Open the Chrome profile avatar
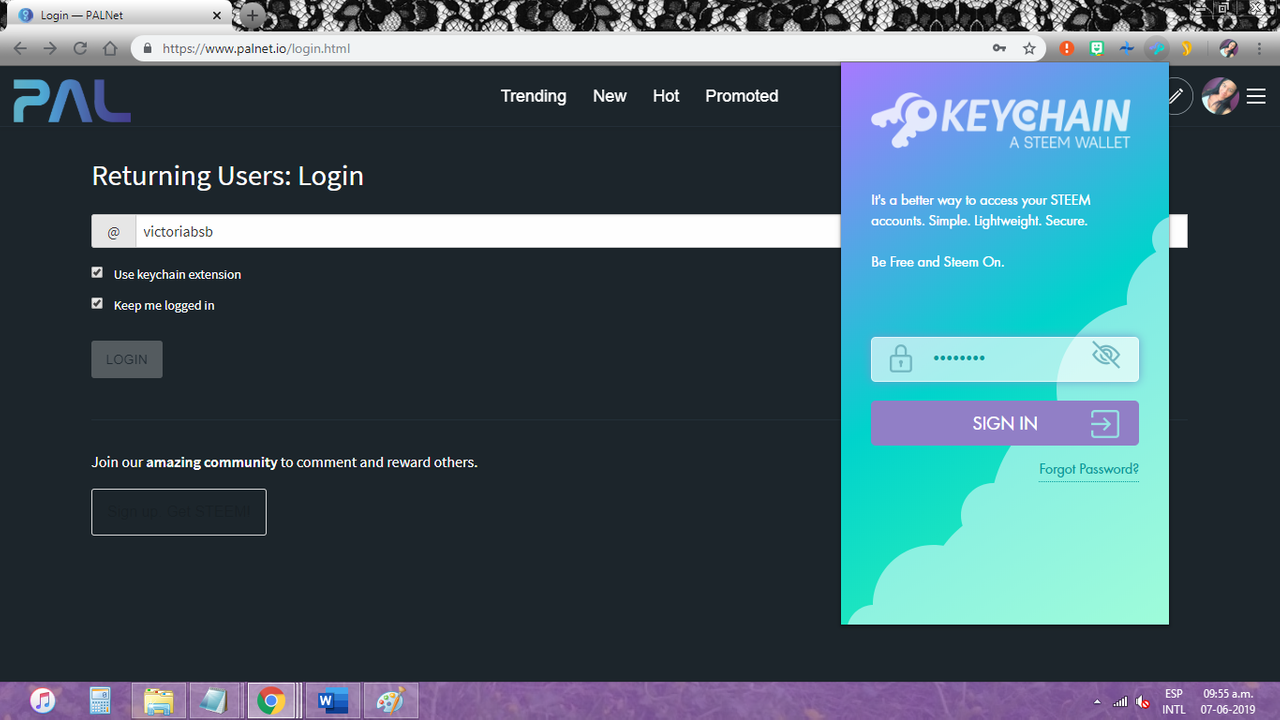The height and width of the screenshot is (720, 1280). tap(1229, 48)
